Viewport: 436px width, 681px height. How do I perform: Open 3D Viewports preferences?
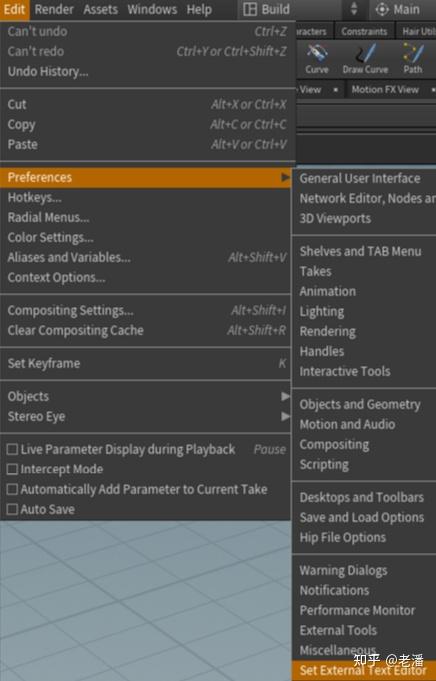pyautogui.click(x=335, y=218)
